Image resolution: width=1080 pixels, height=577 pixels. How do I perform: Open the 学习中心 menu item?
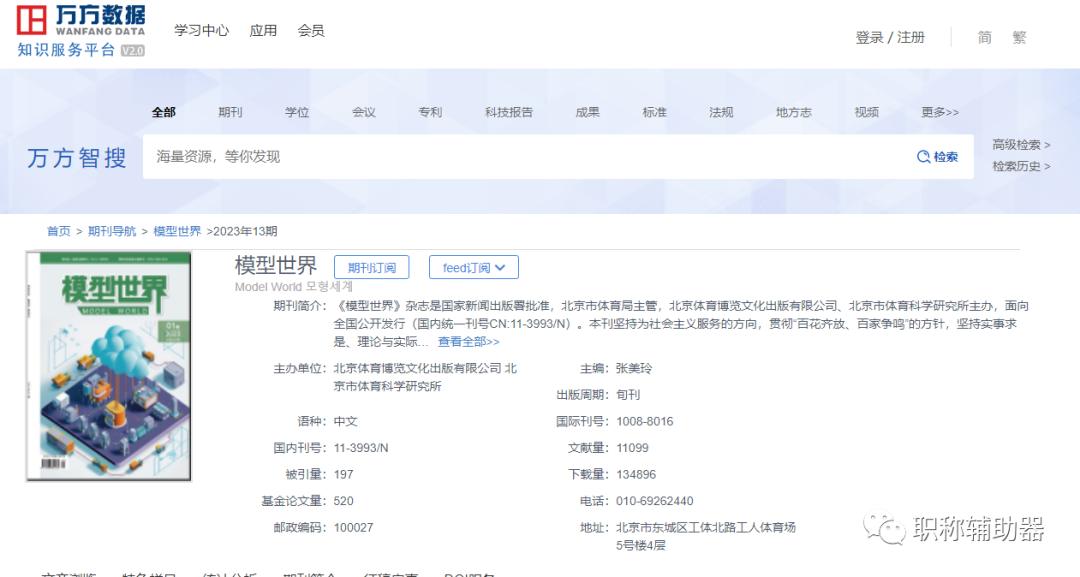point(201,30)
